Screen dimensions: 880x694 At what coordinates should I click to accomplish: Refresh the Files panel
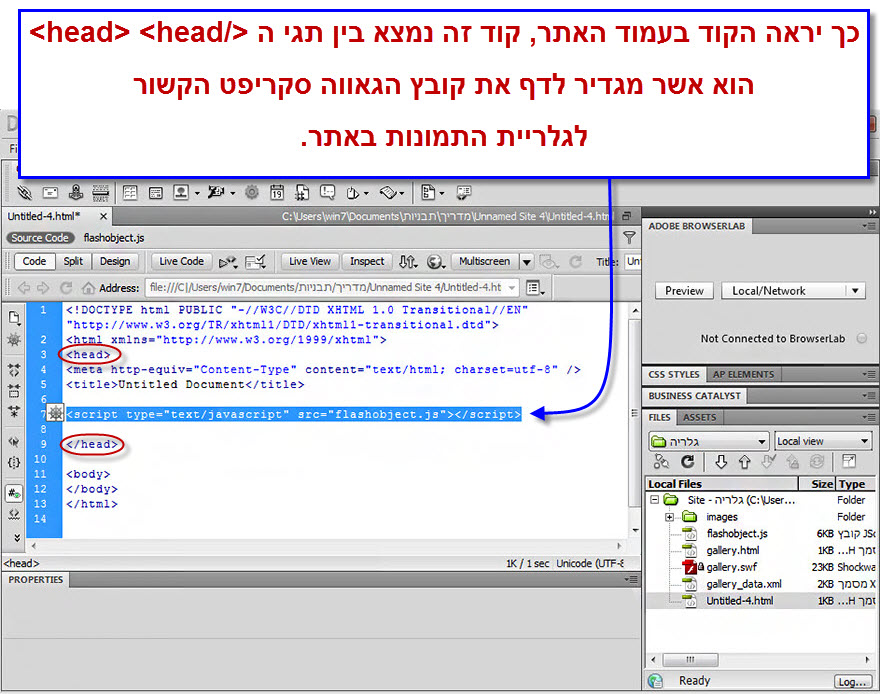pos(688,462)
